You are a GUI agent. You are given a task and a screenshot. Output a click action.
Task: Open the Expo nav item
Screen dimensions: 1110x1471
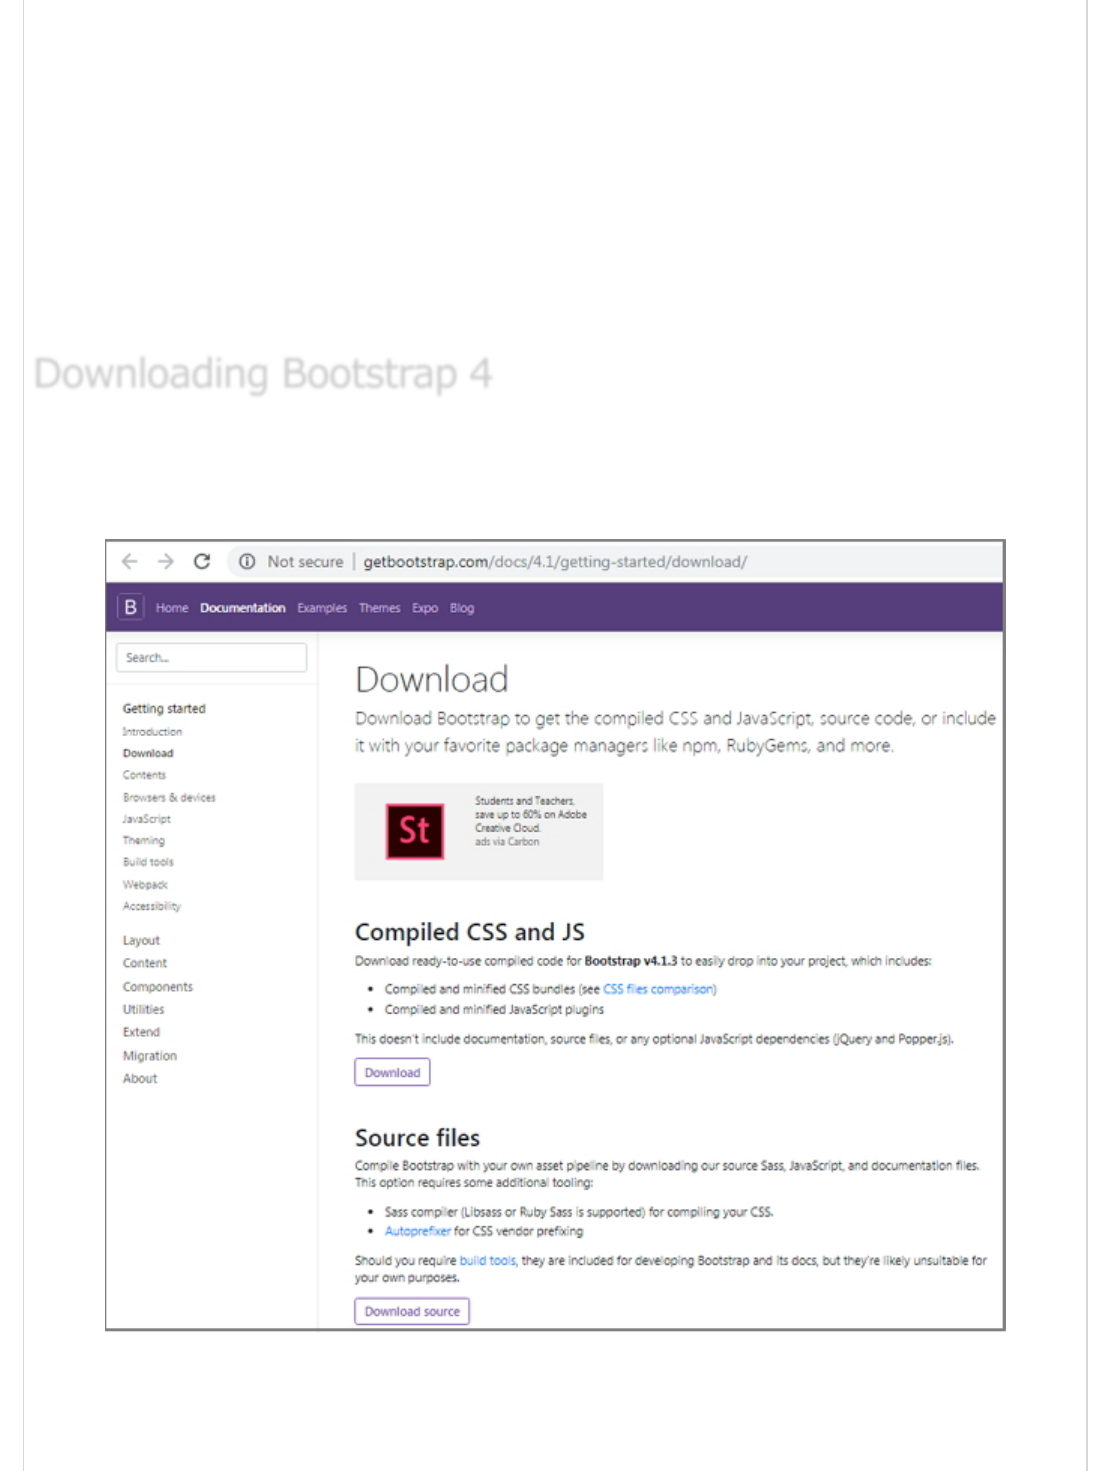[425, 608]
